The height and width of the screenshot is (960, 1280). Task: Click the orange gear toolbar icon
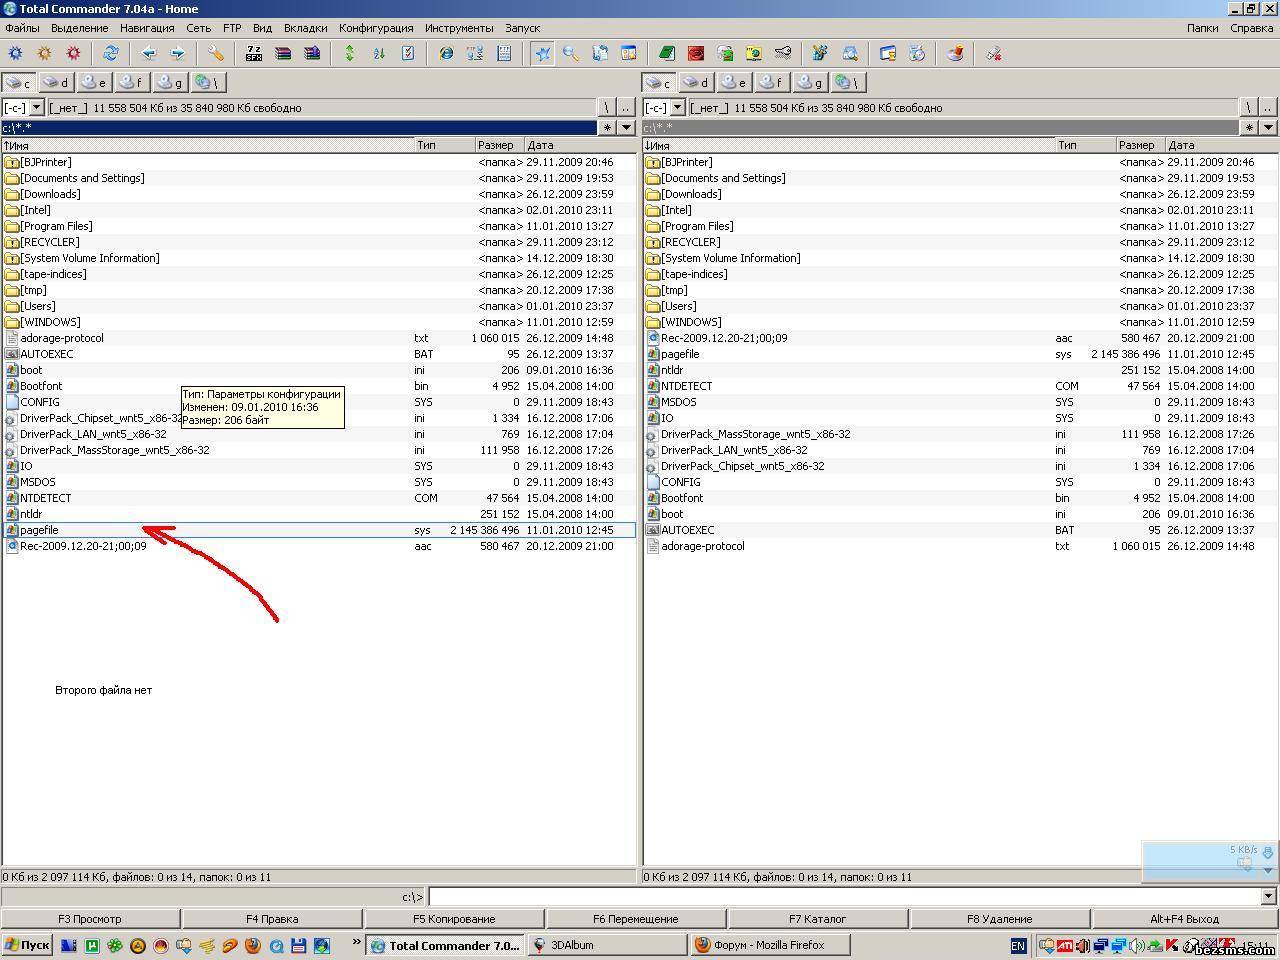[44, 53]
